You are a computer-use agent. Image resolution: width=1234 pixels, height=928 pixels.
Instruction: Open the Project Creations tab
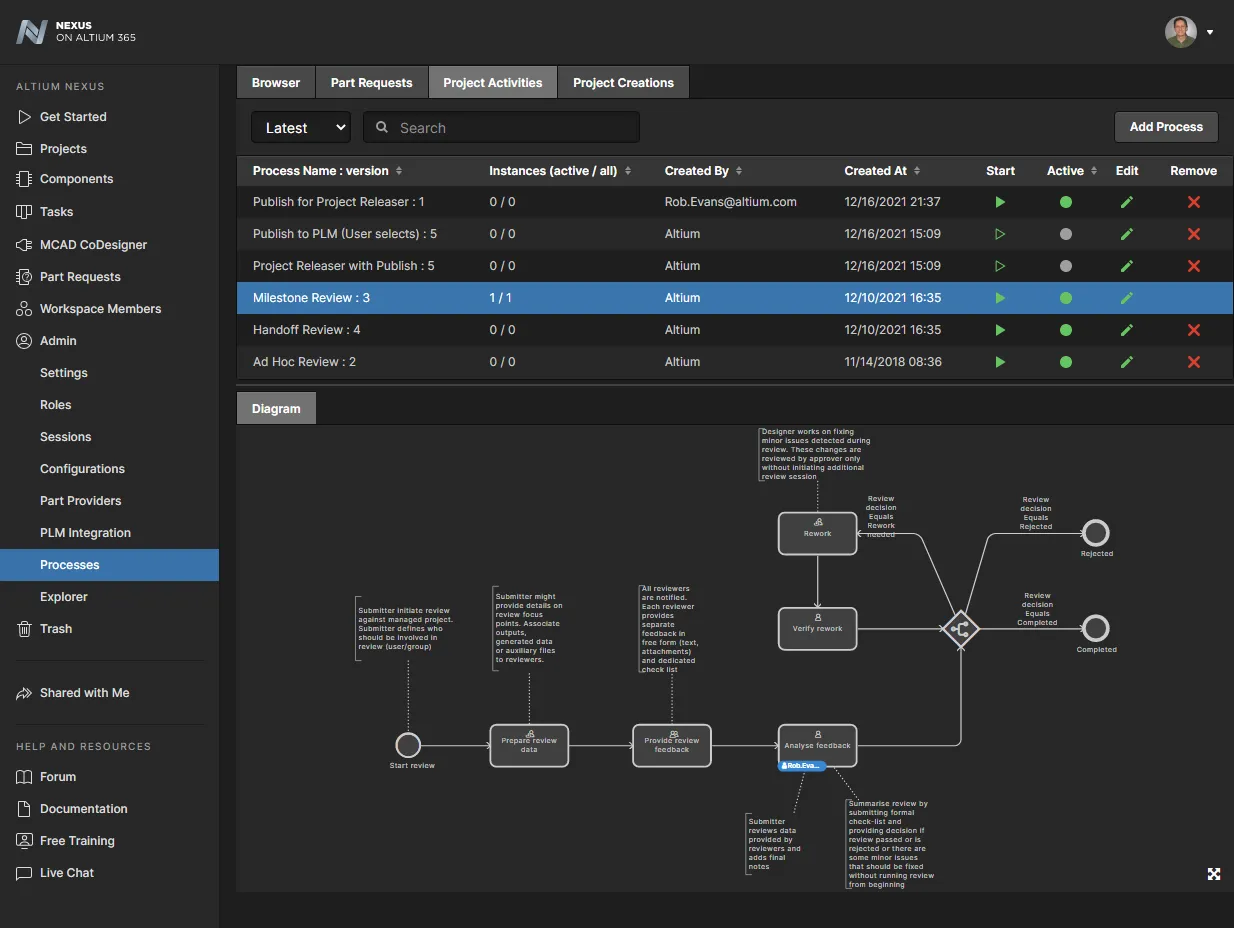tap(622, 82)
